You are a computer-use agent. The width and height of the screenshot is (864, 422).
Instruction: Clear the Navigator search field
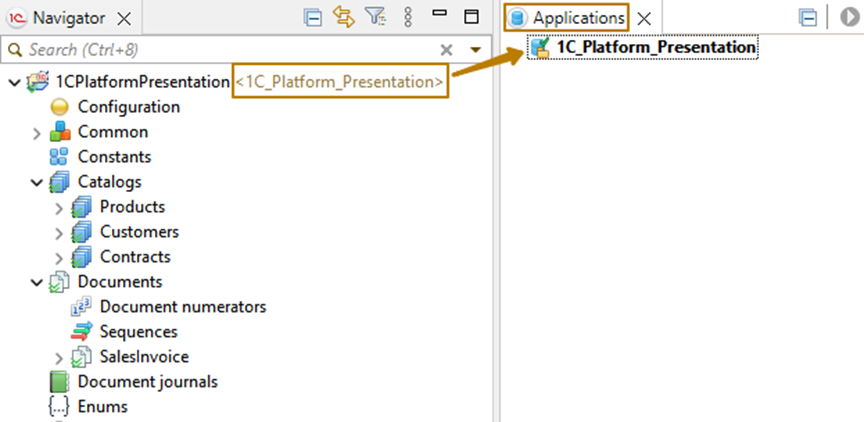pos(447,49)
